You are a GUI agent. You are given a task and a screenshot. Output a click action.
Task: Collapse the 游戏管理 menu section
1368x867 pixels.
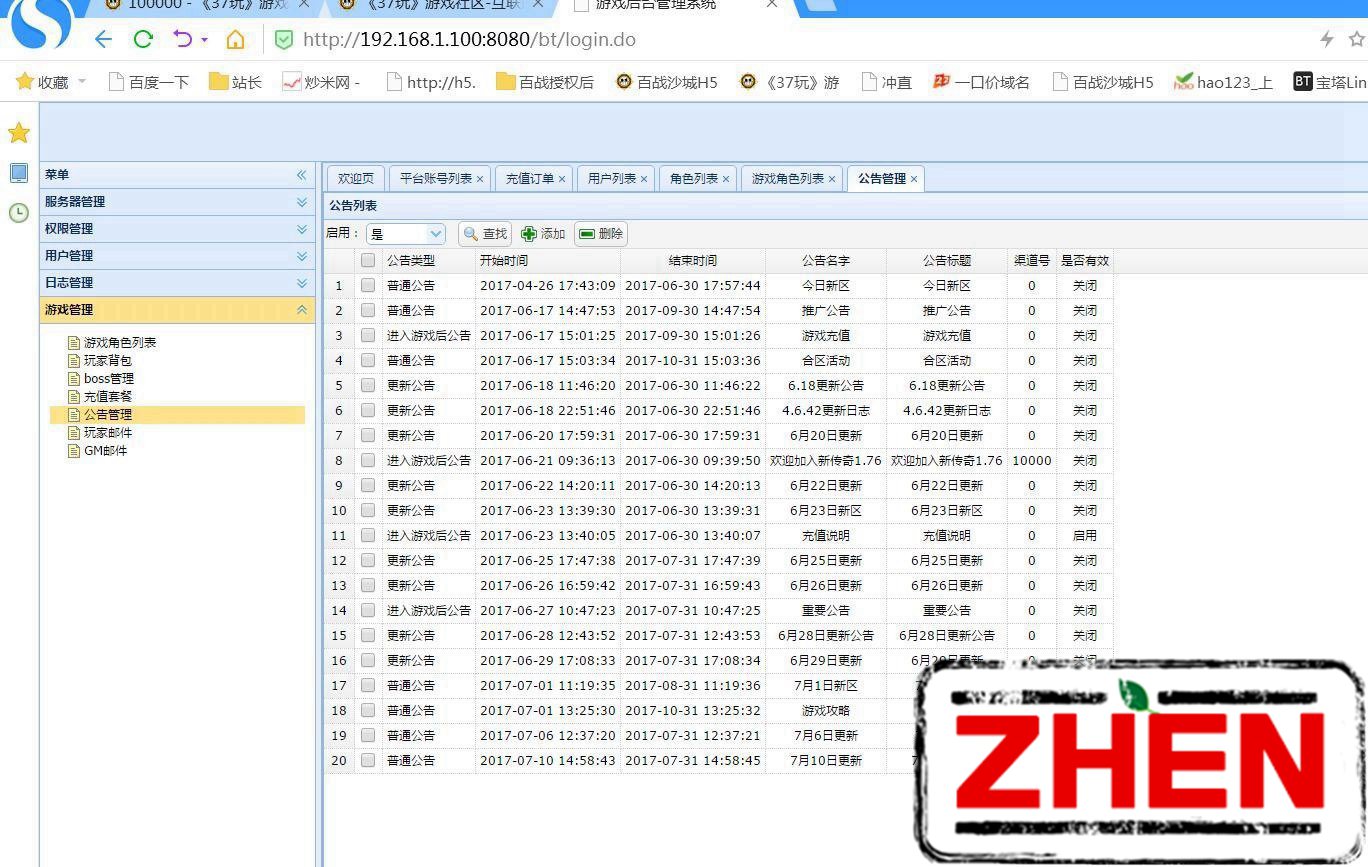301,310
